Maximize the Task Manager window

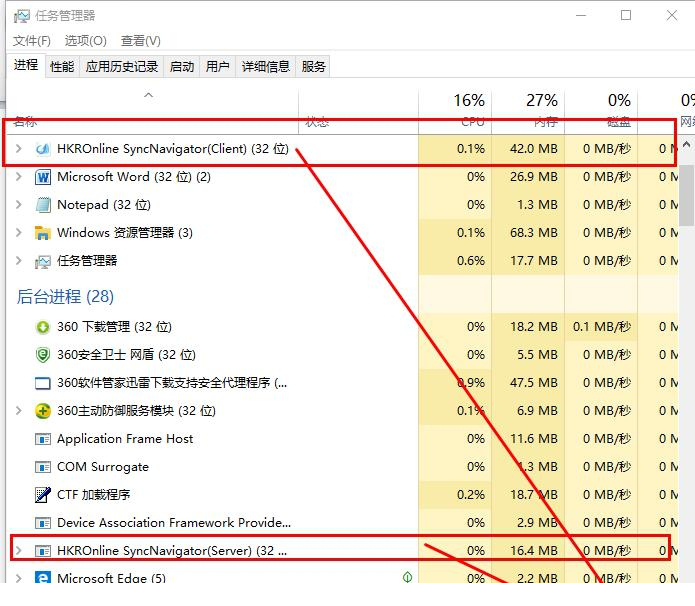626,16
